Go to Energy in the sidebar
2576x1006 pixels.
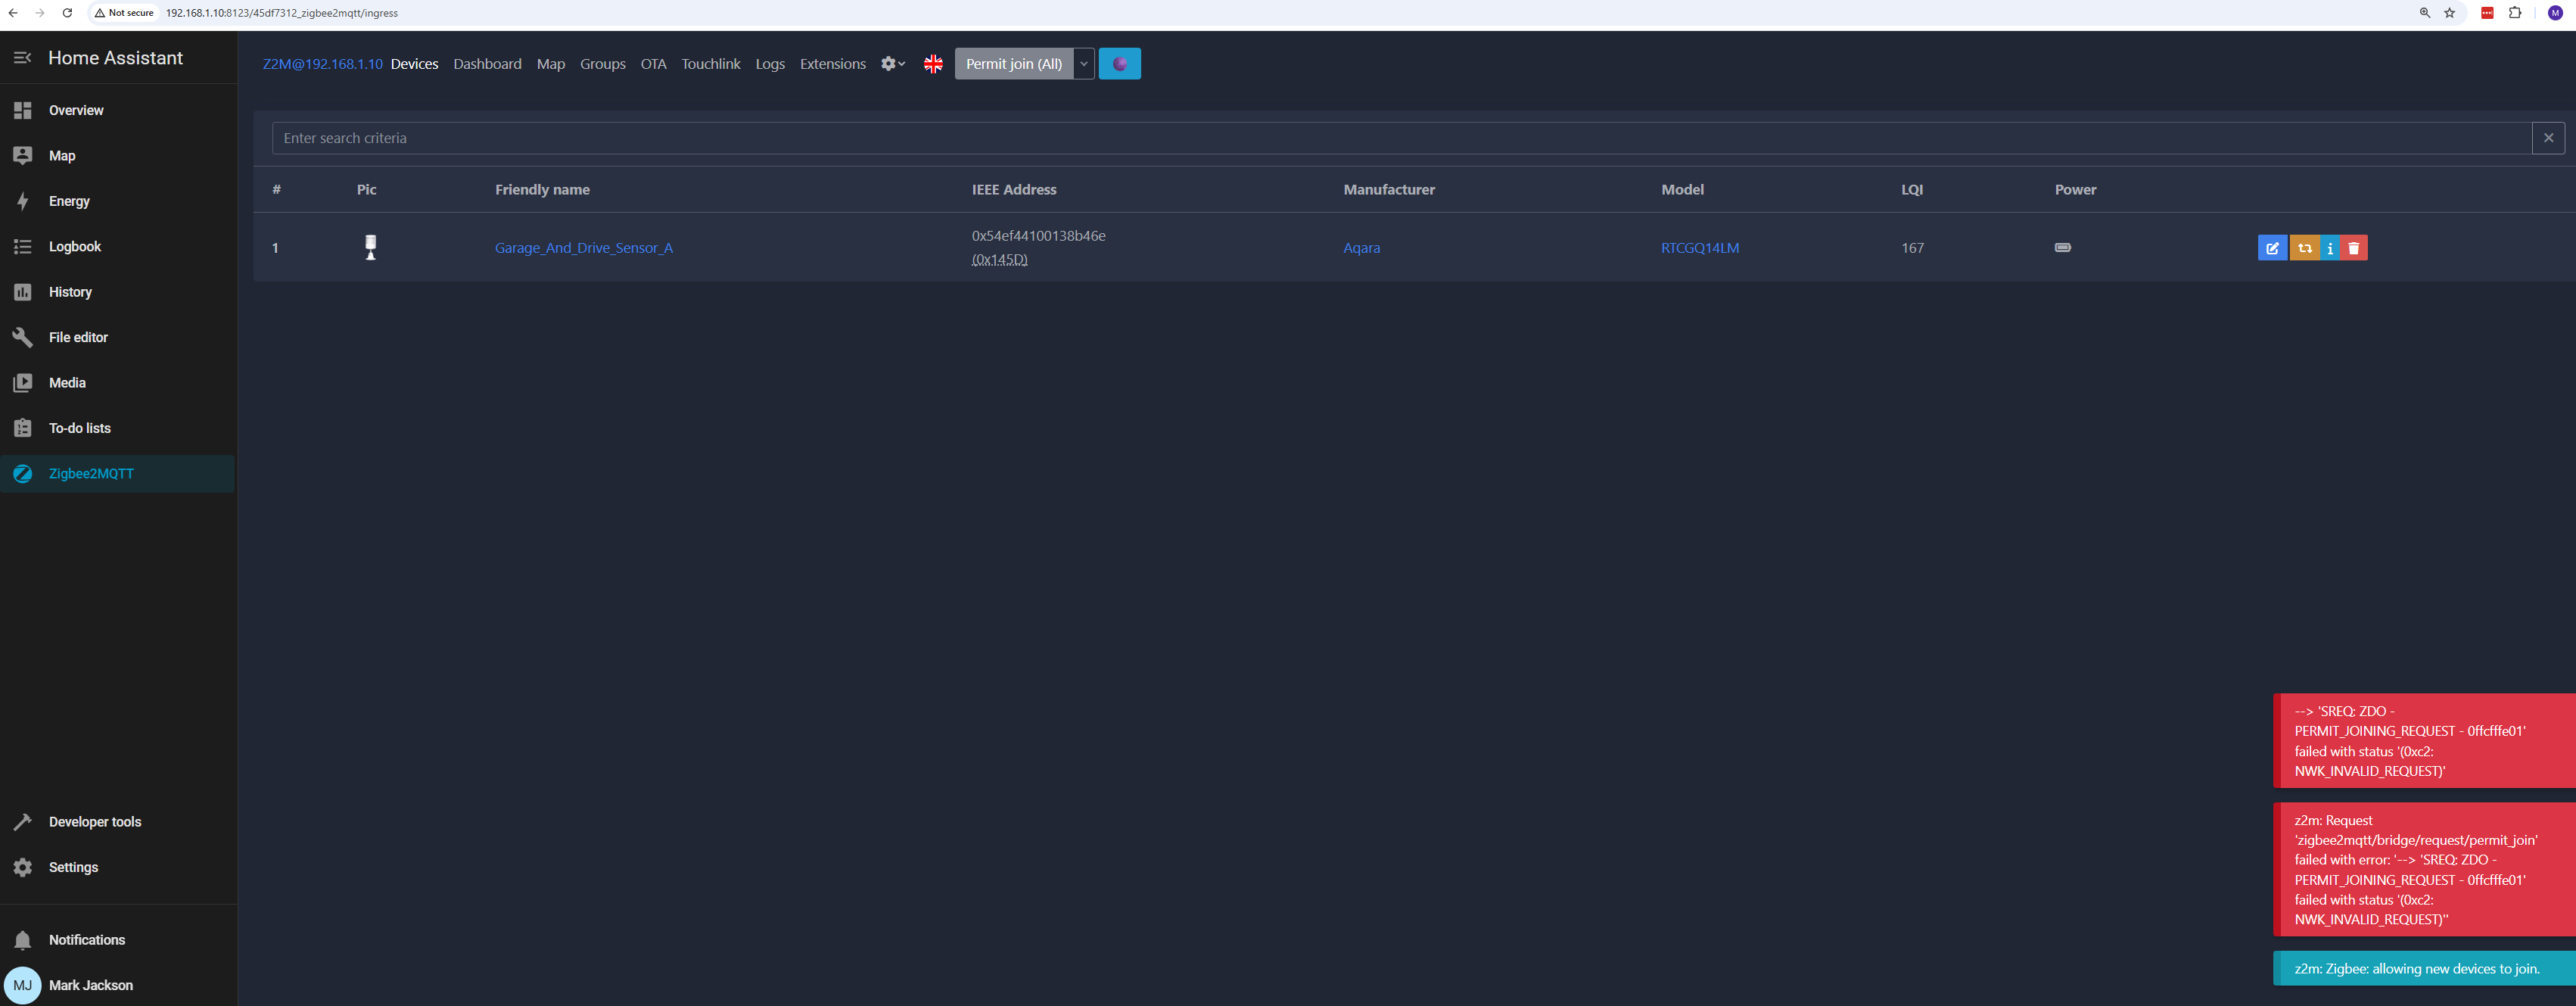click(x=118, y=201)
